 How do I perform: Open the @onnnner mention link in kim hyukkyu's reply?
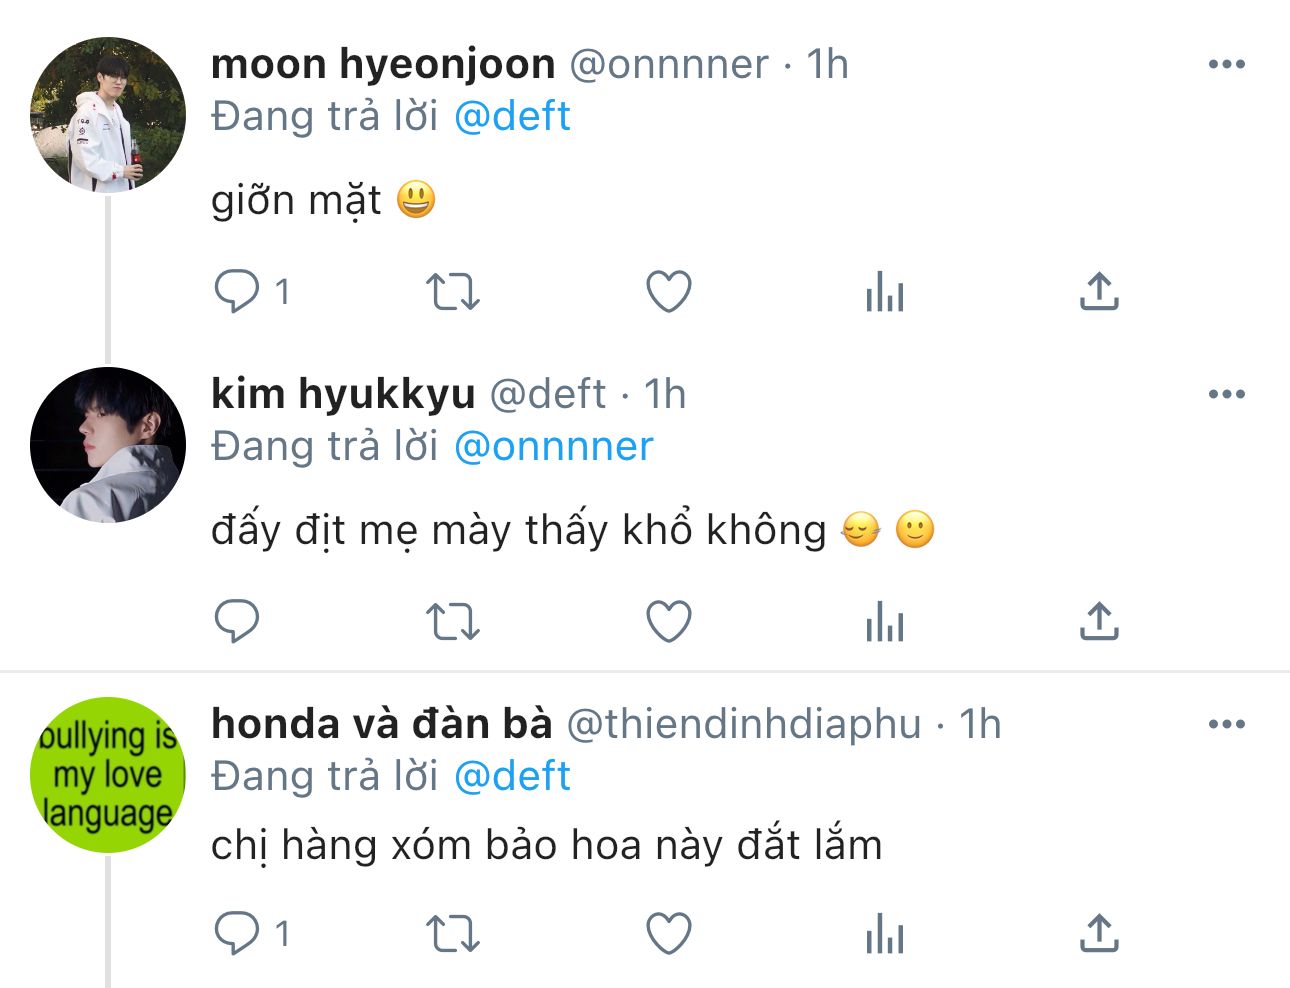point(554,446)
